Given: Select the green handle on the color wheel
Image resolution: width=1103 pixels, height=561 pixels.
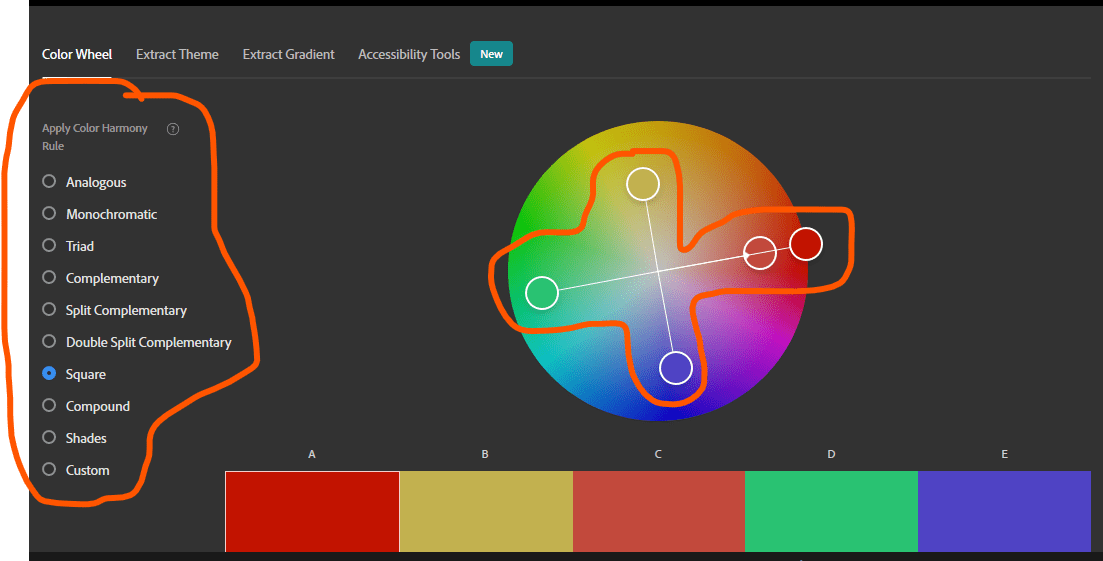Looking at the screenshot, I should [542, 292].
